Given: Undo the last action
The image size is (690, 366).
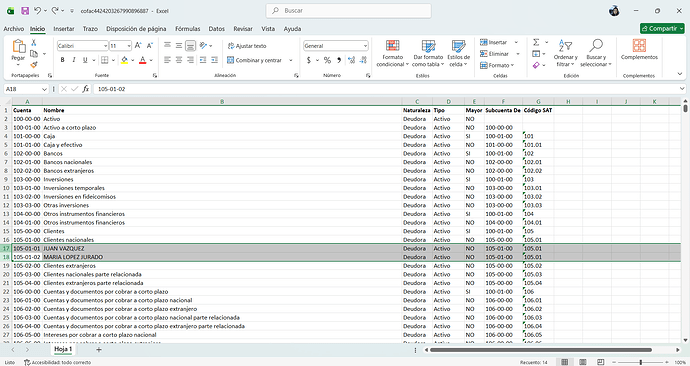Looking at the screenshot, I should click(x=38, y=11).
